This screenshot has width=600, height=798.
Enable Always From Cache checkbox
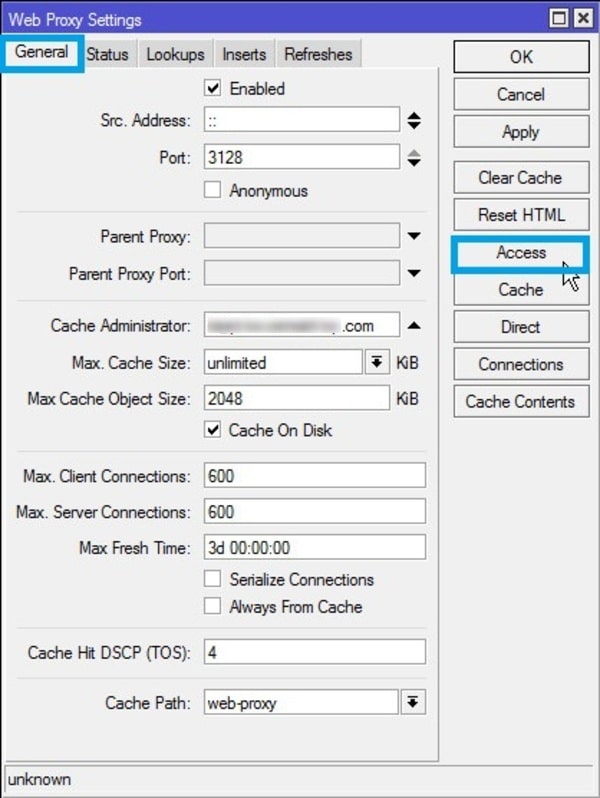tap(212, 606)
